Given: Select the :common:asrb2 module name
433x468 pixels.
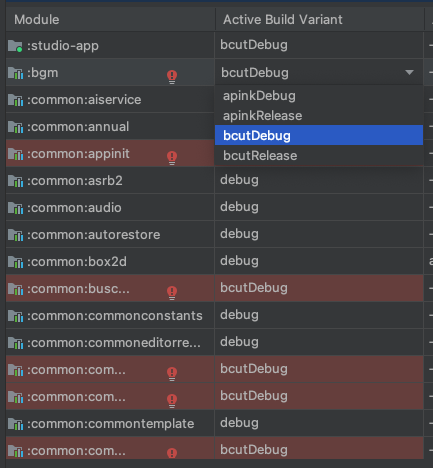Looking at the screenshot, I should pyautogui.click(x=75, y=181).
